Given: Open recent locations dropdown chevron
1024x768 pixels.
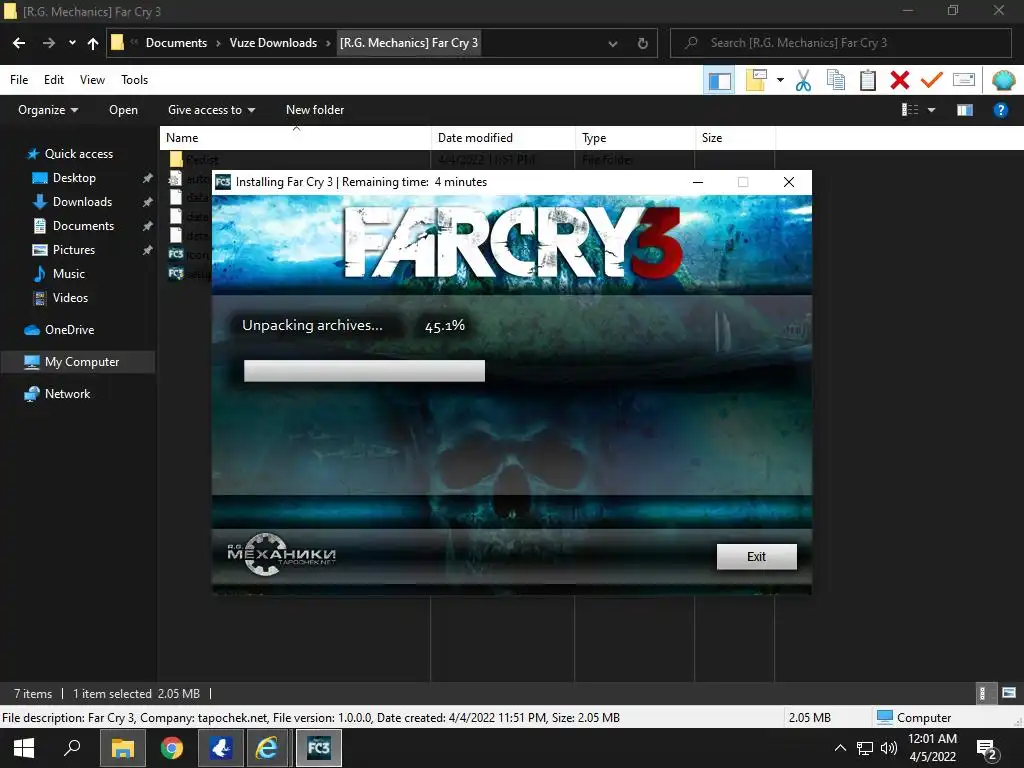Looking at the screenshot, I should tap(72, 43).
